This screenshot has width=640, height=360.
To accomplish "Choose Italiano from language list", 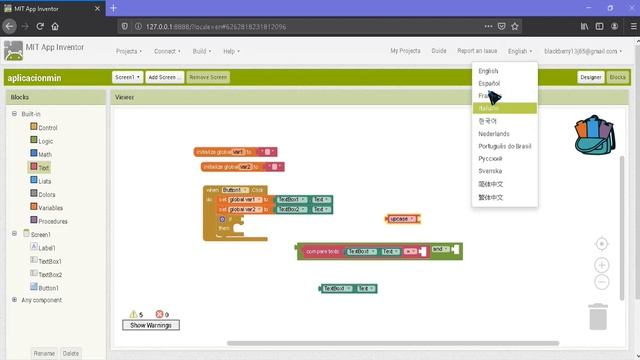I will (x=504, y=108).
